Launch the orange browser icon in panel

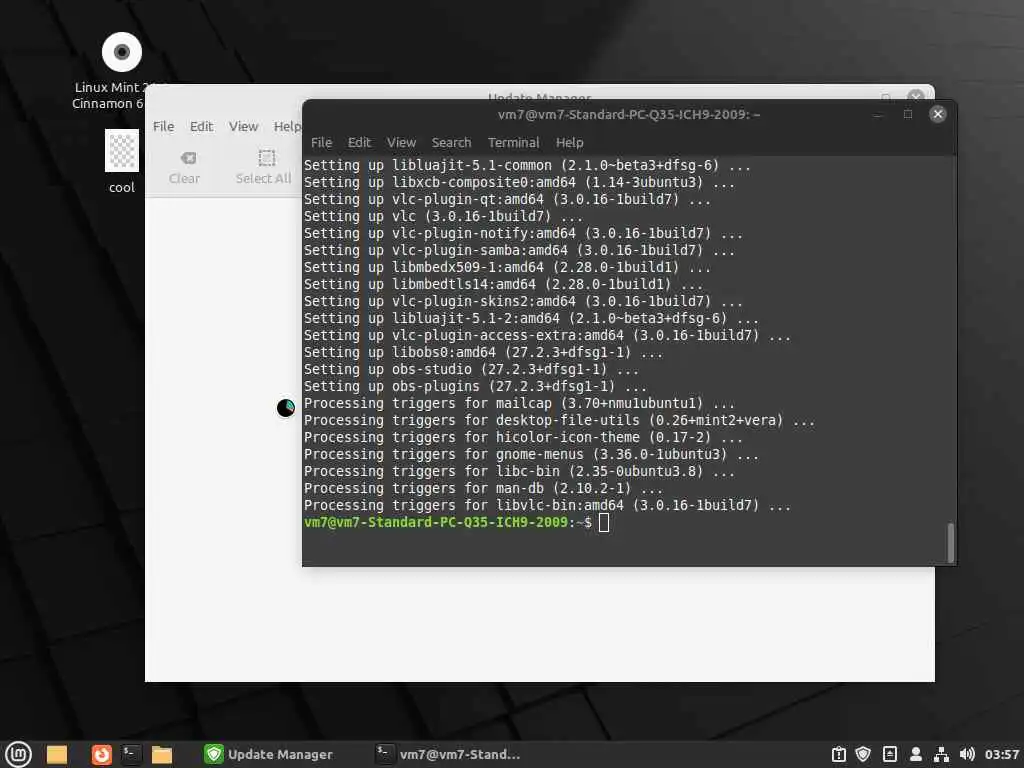[x=101, y=754]
